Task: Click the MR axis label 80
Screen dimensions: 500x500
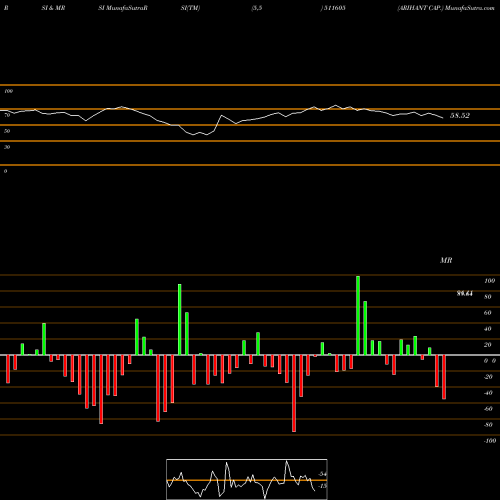Action: click(x=488, y=297)
